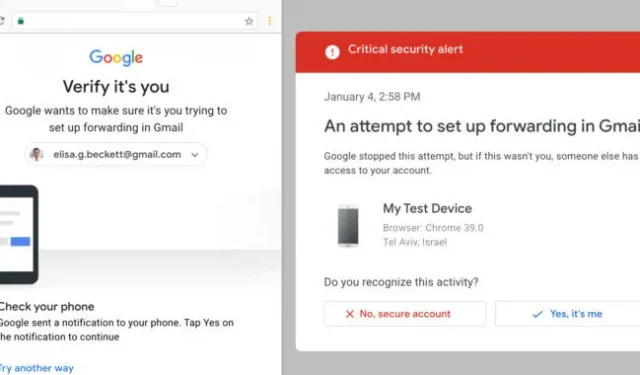
Task: Click the forwarding attempt headline text
Action: [482, 126]
